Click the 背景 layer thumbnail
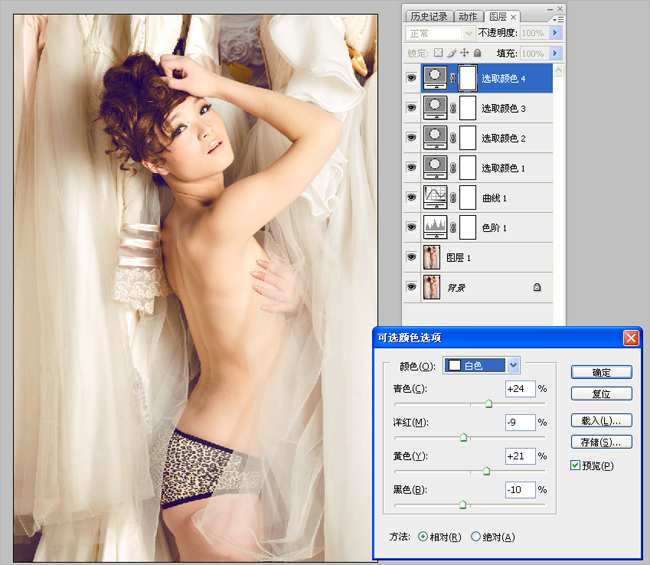Image resolution: width=650 pixels, height=565 pixels. pyautogui.click(x=432, y=287)
